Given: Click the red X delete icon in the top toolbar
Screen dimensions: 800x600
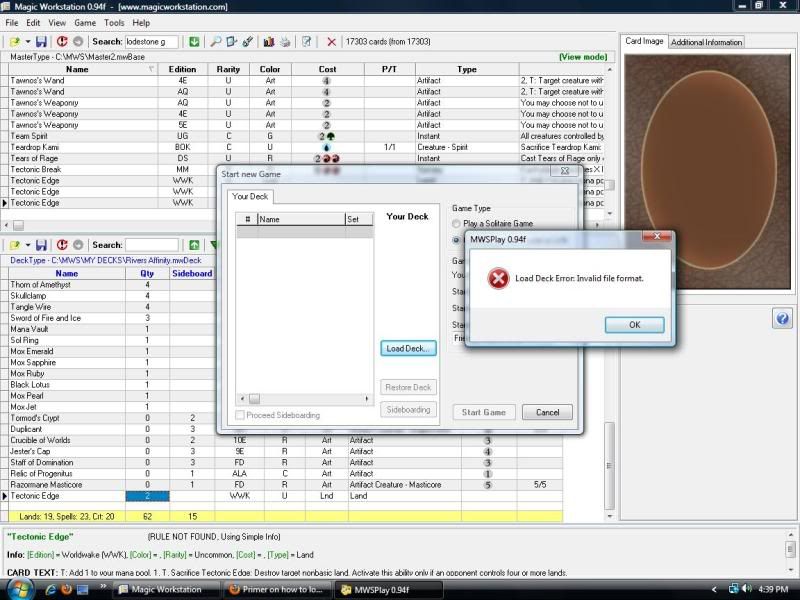Looking at the screenshot, I should [332, 42].
